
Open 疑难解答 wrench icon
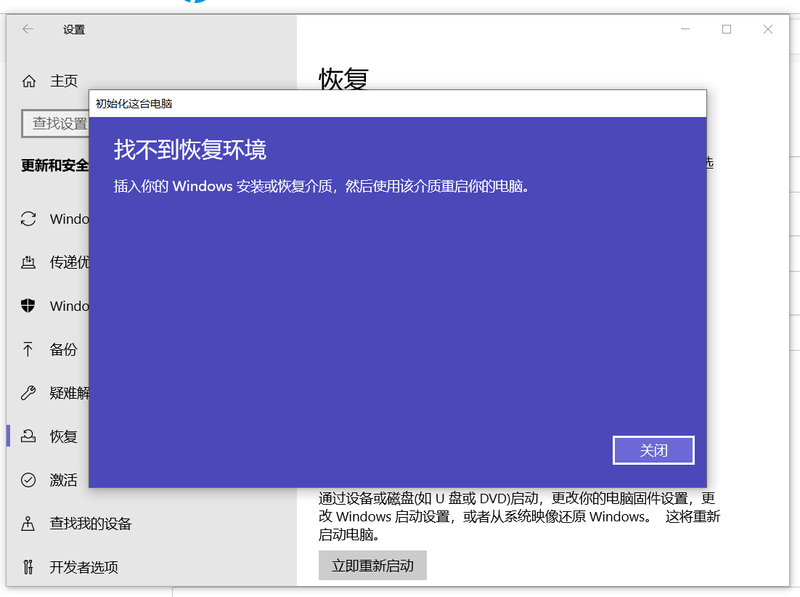(29, 393)
